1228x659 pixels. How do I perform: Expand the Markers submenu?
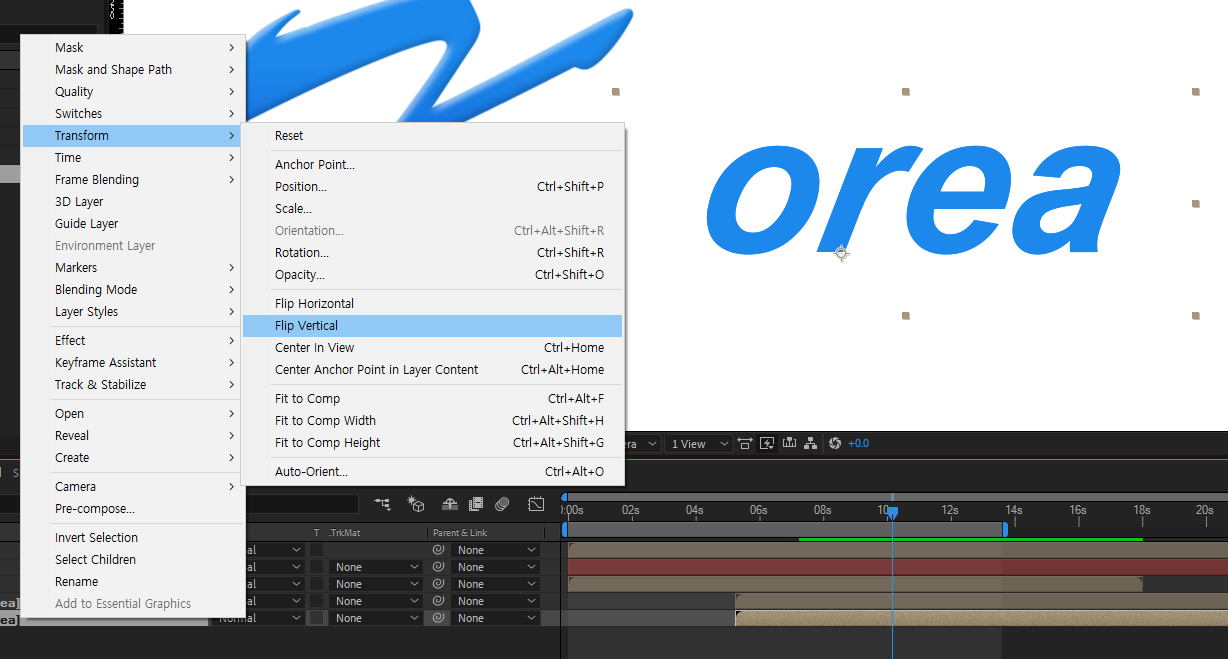click(x=133, y=267)
